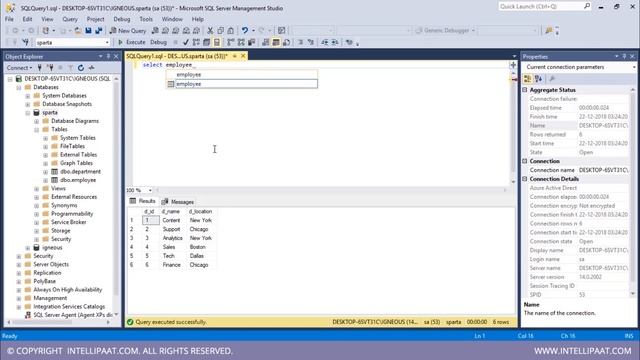Collapse the sparta database node
Viewport: 640px width, 360px height.
coord(28,113)
